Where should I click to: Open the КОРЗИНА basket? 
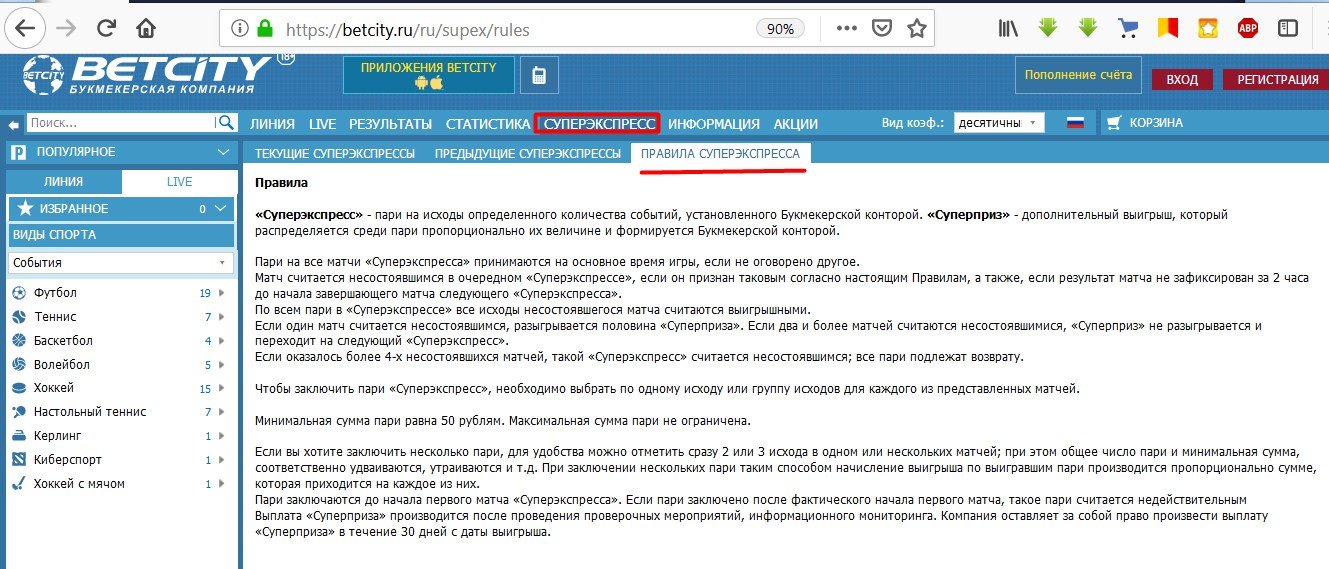(x=1144, y=123)
